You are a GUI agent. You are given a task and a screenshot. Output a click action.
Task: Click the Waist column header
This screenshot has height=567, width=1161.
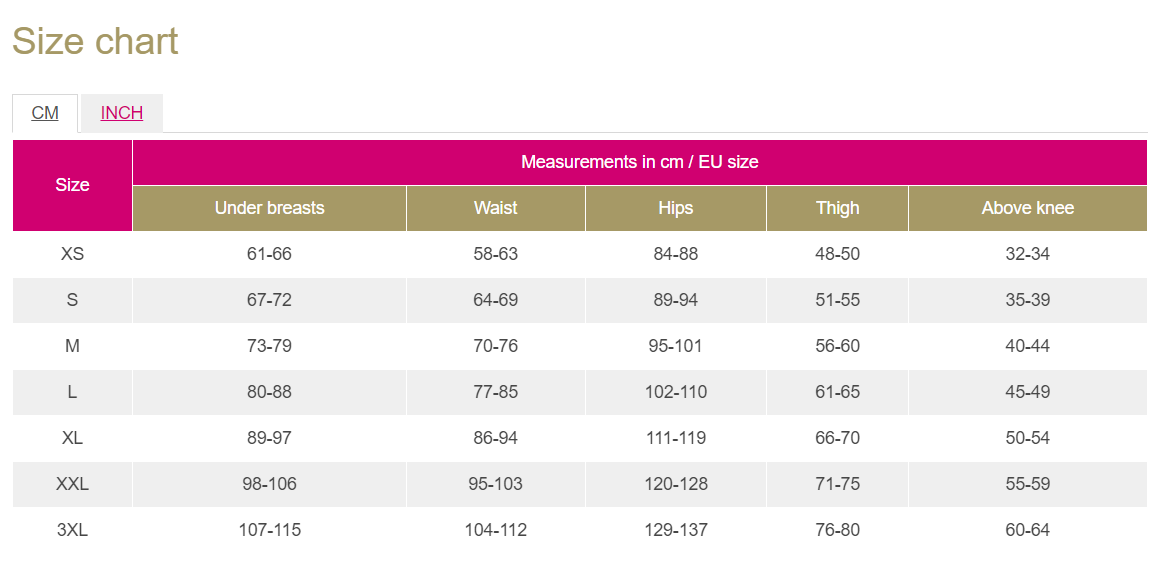coord(496,208)
